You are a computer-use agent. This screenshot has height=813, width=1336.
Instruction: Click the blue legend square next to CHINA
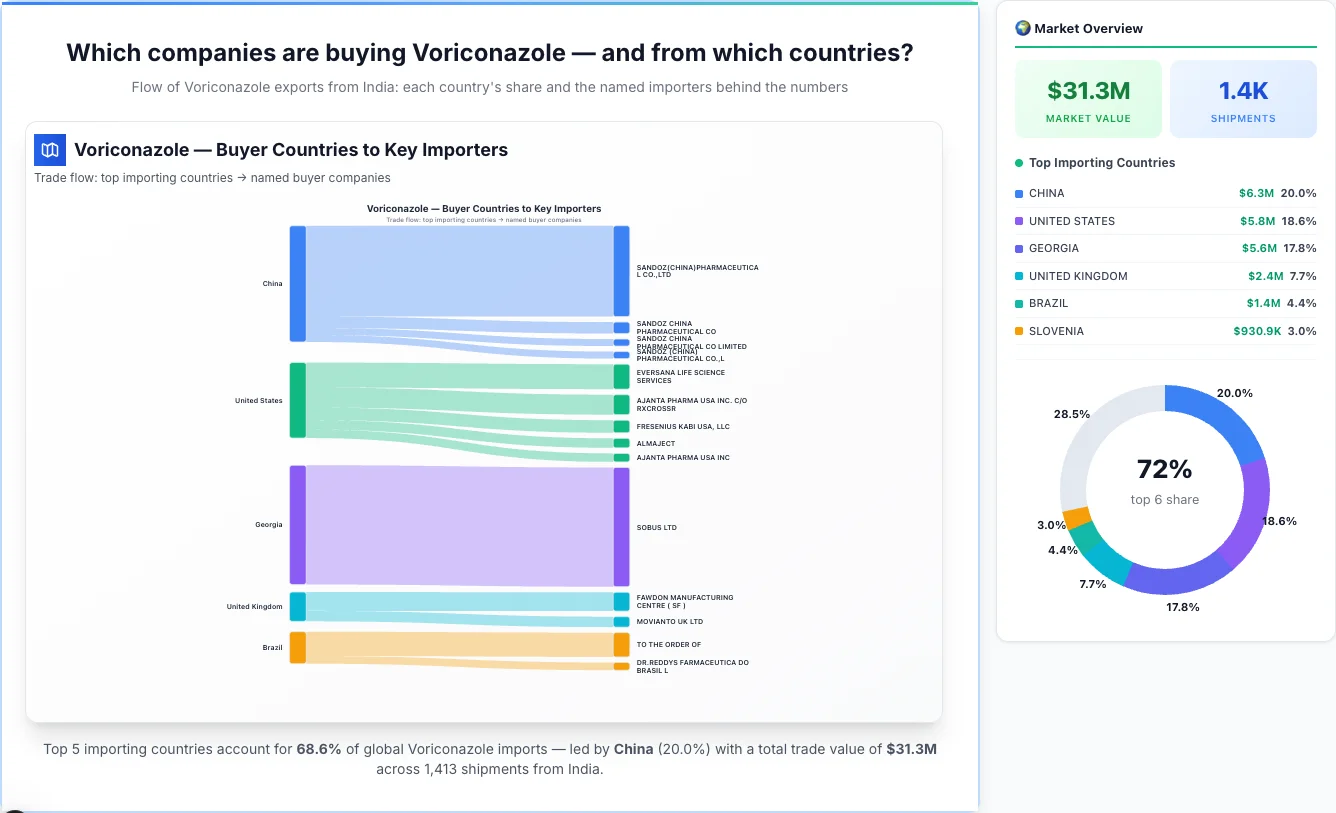(1017, 193)
